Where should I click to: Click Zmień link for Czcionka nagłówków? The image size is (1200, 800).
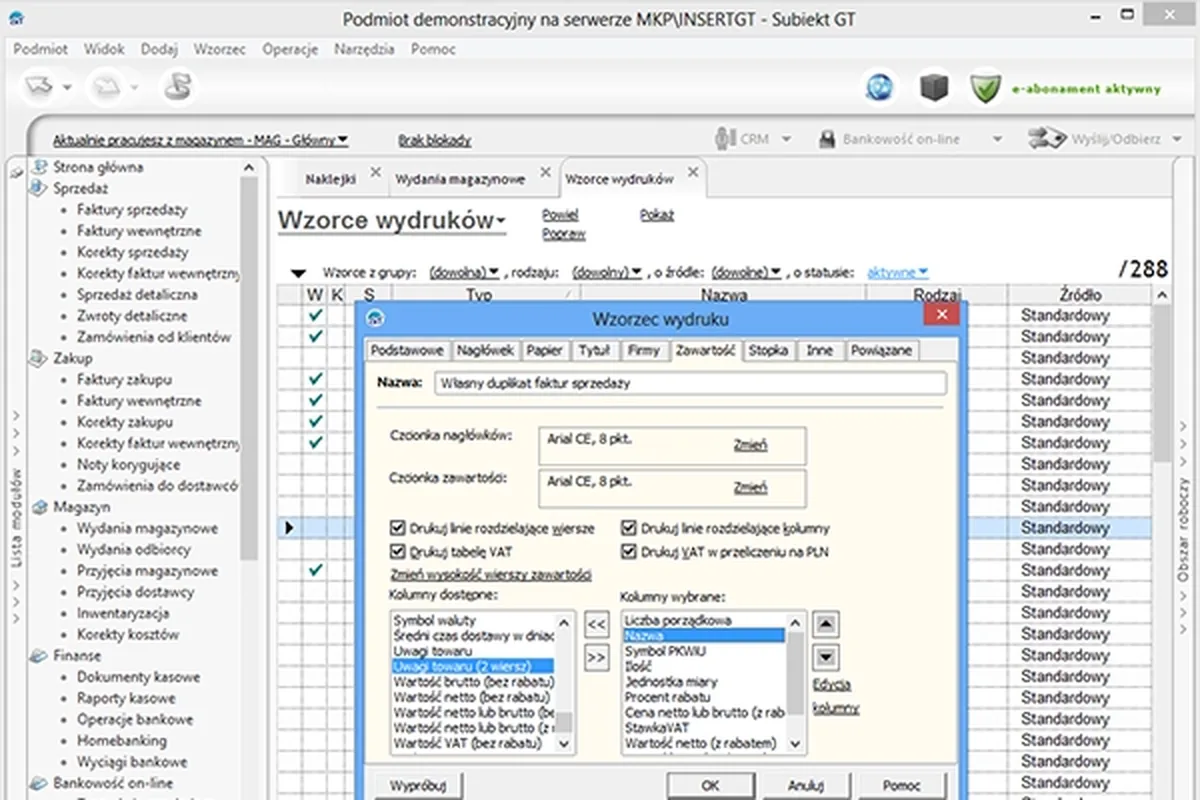pos(751,445)
